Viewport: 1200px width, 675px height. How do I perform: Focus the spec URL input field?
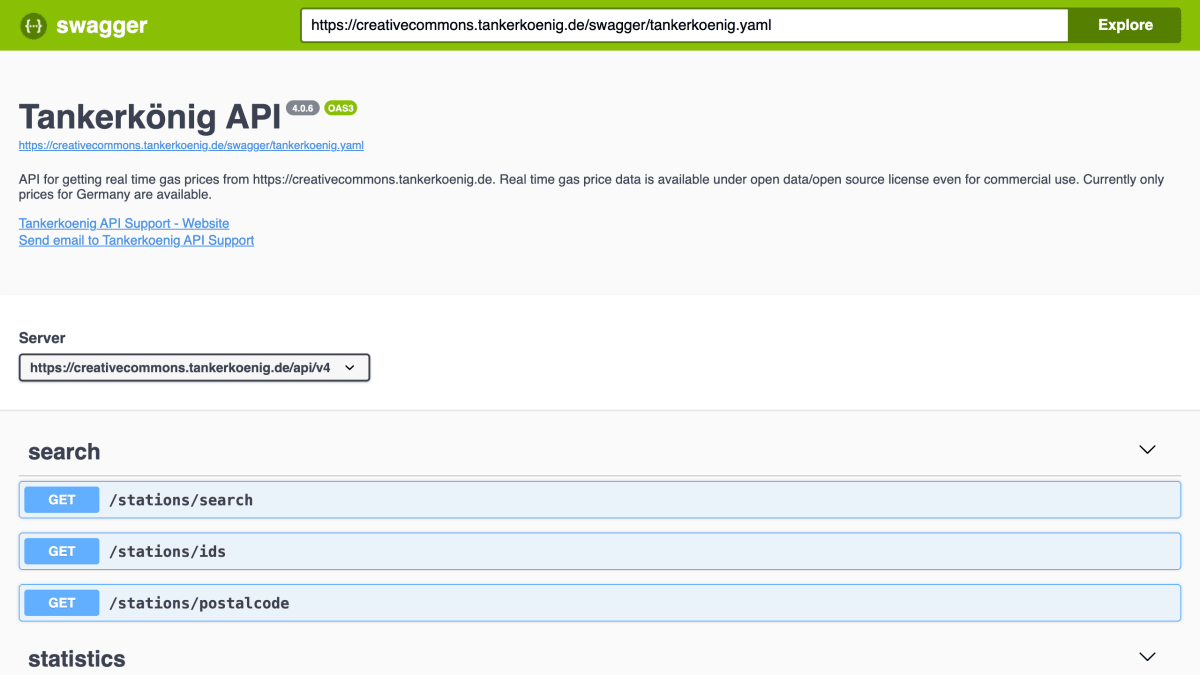(685, 25)
